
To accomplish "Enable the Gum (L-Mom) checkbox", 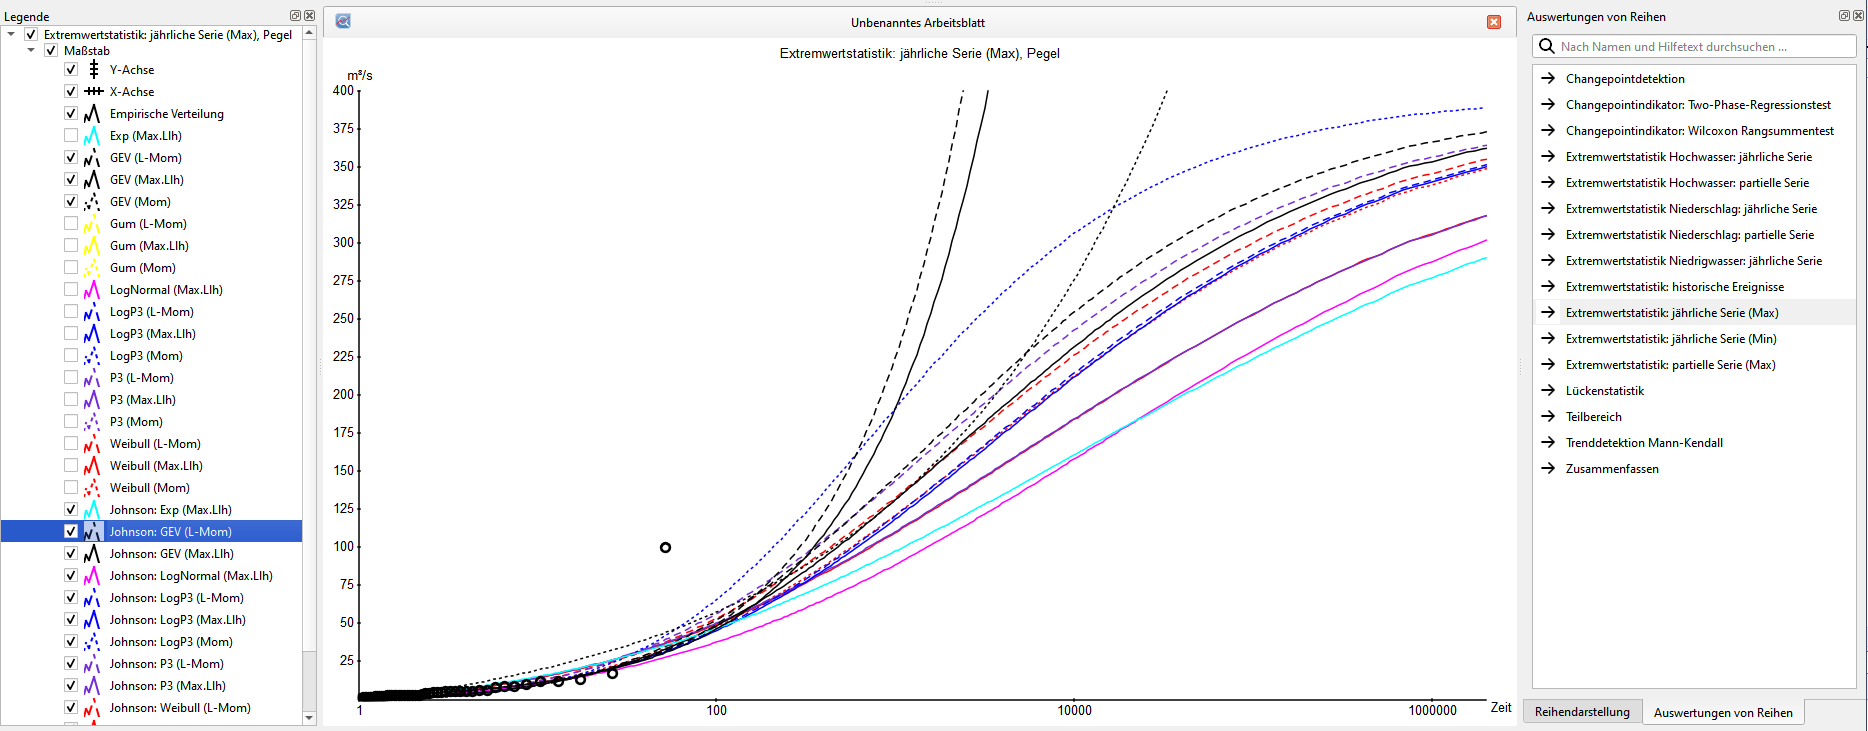I will point(71,224).
